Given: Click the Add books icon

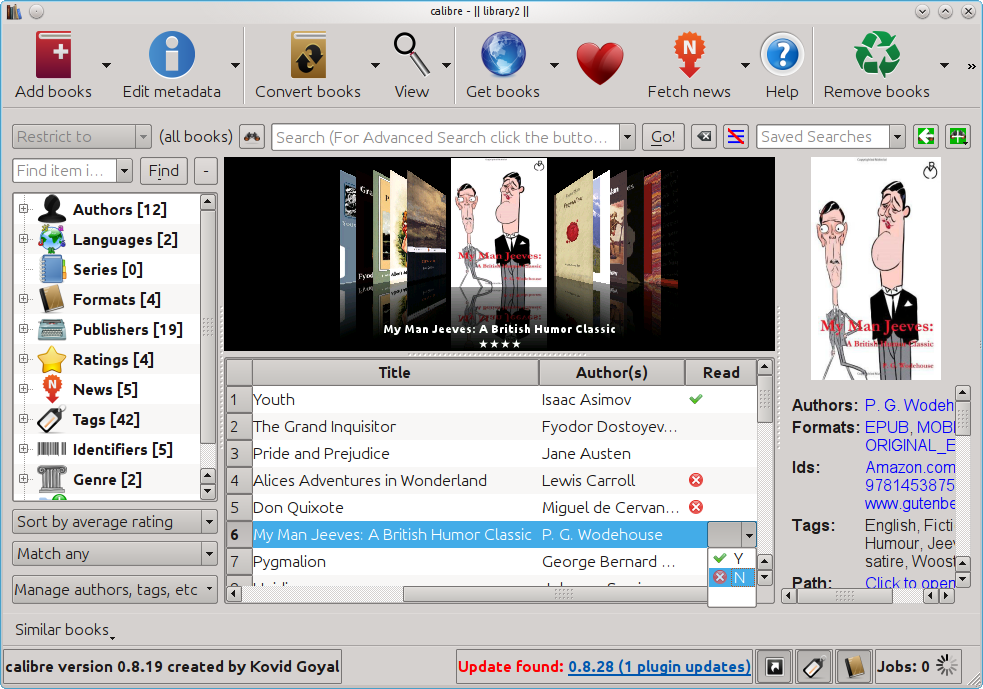Looking at the screenshot, I should [53, 55].
